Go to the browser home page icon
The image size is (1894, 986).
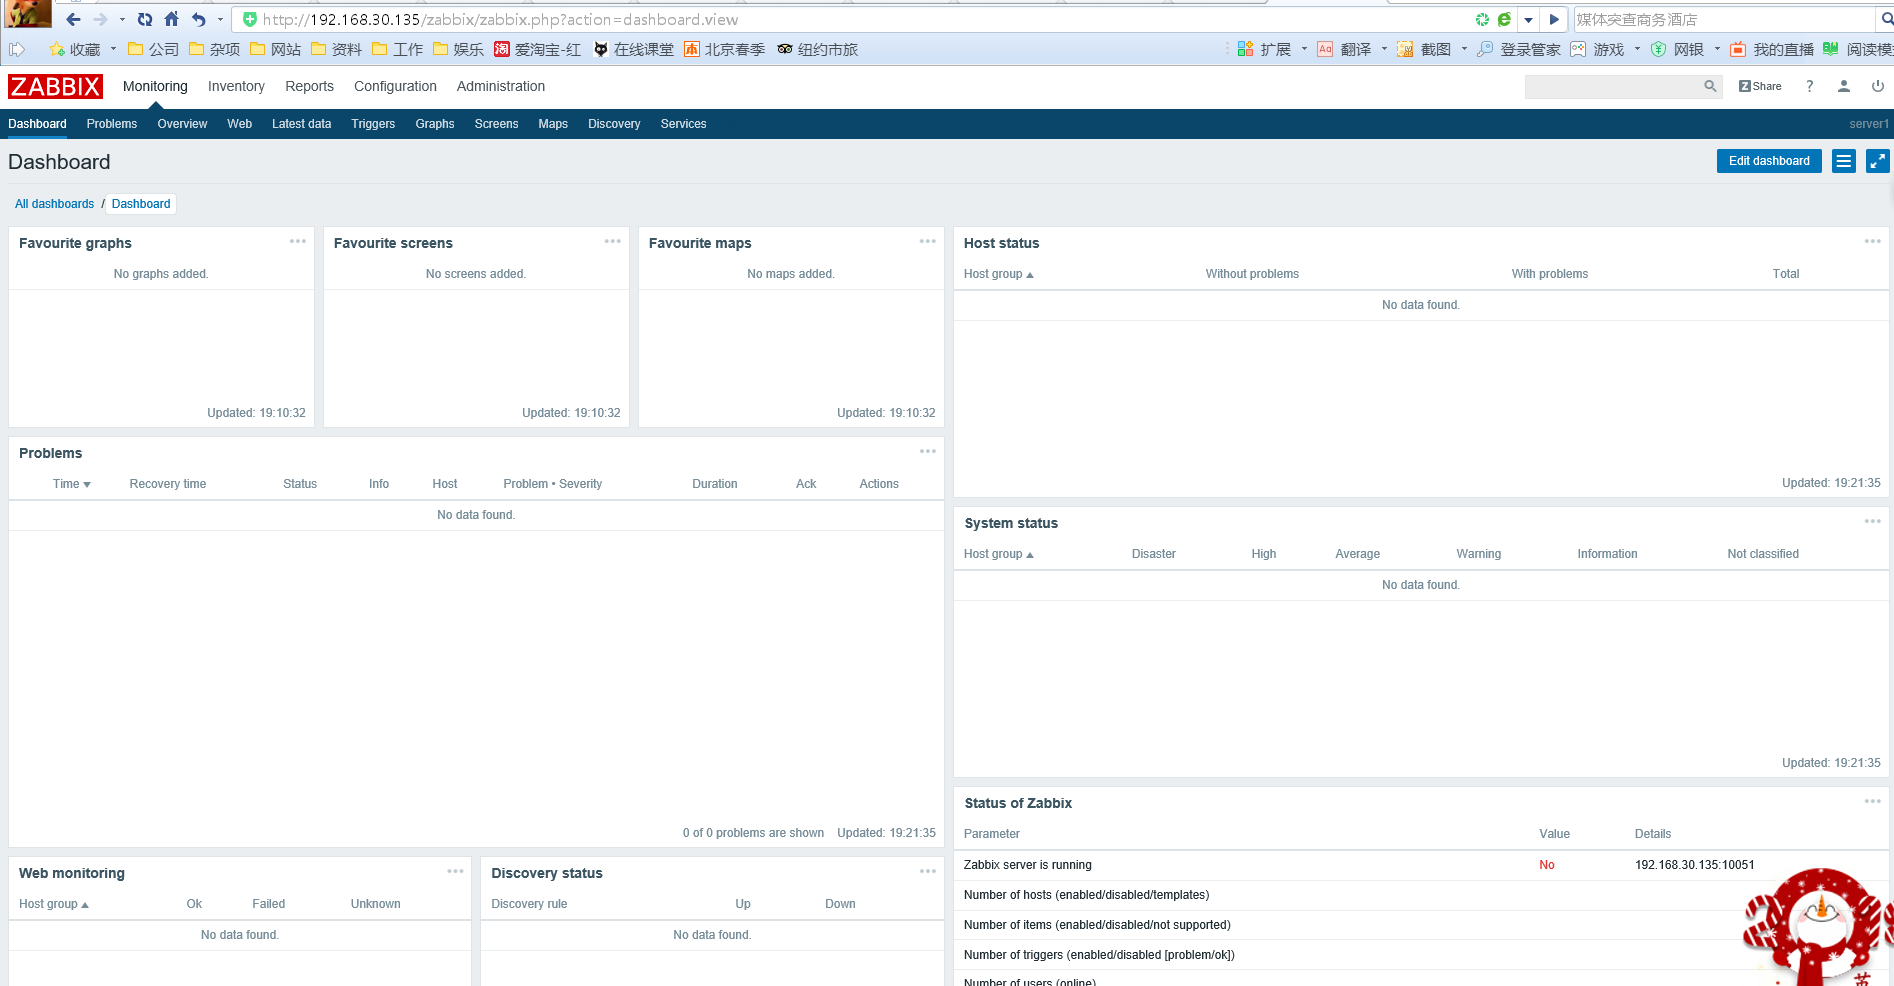tap(172, 19)
